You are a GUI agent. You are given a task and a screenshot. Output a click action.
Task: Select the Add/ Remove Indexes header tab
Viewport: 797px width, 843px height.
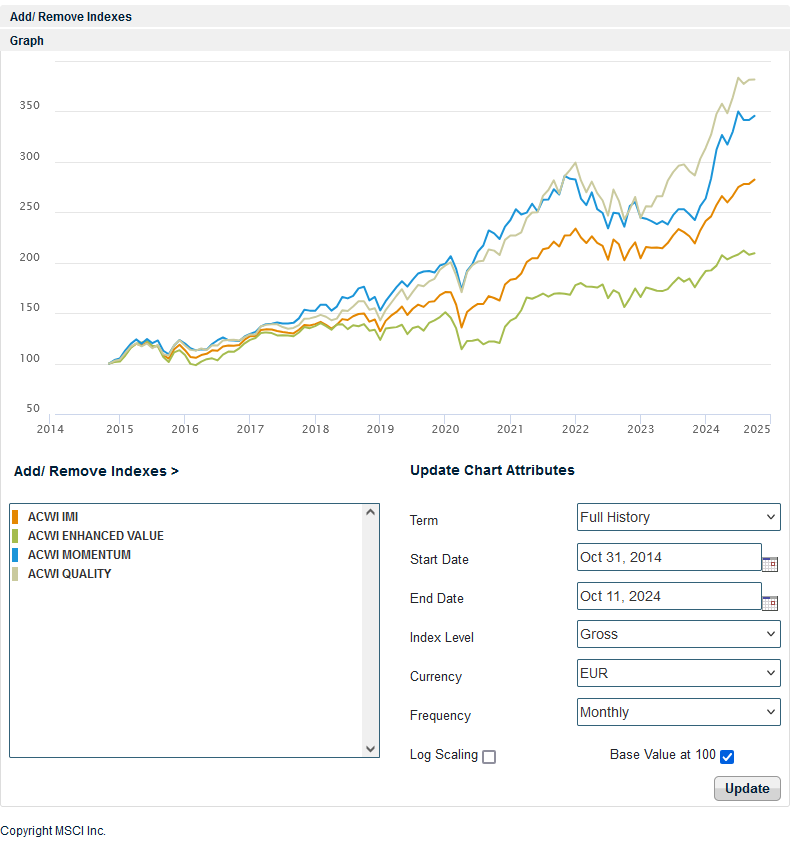point(71,17)
